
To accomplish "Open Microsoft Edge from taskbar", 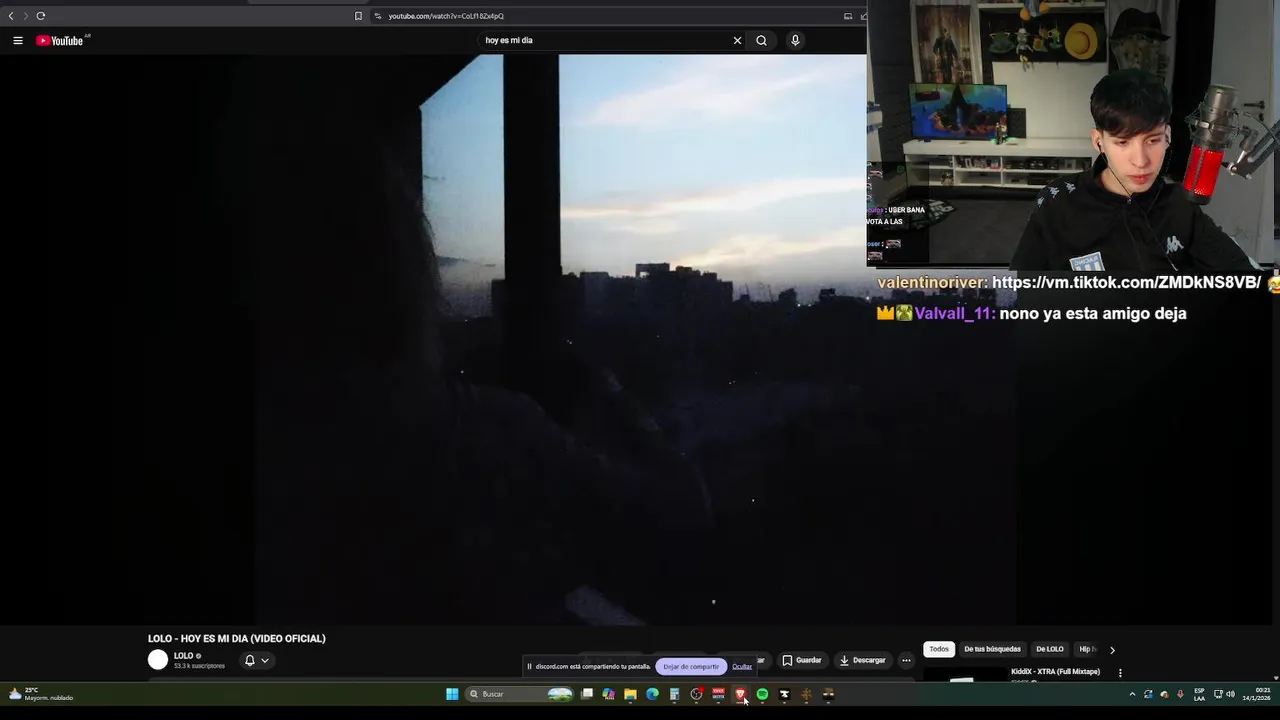I will click(652, 694).
